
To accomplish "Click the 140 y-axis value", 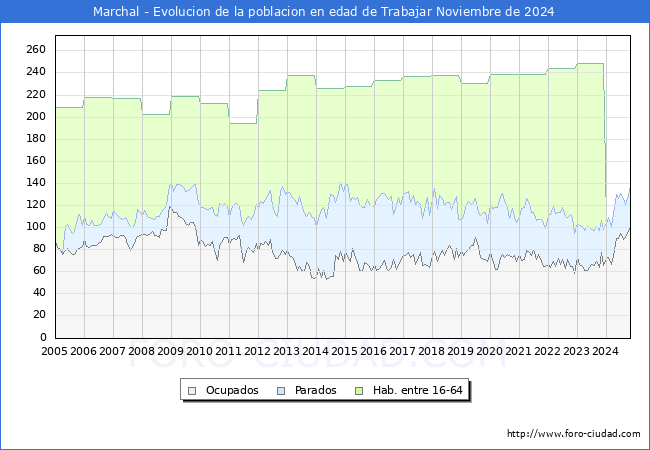I will pos(36,183).
